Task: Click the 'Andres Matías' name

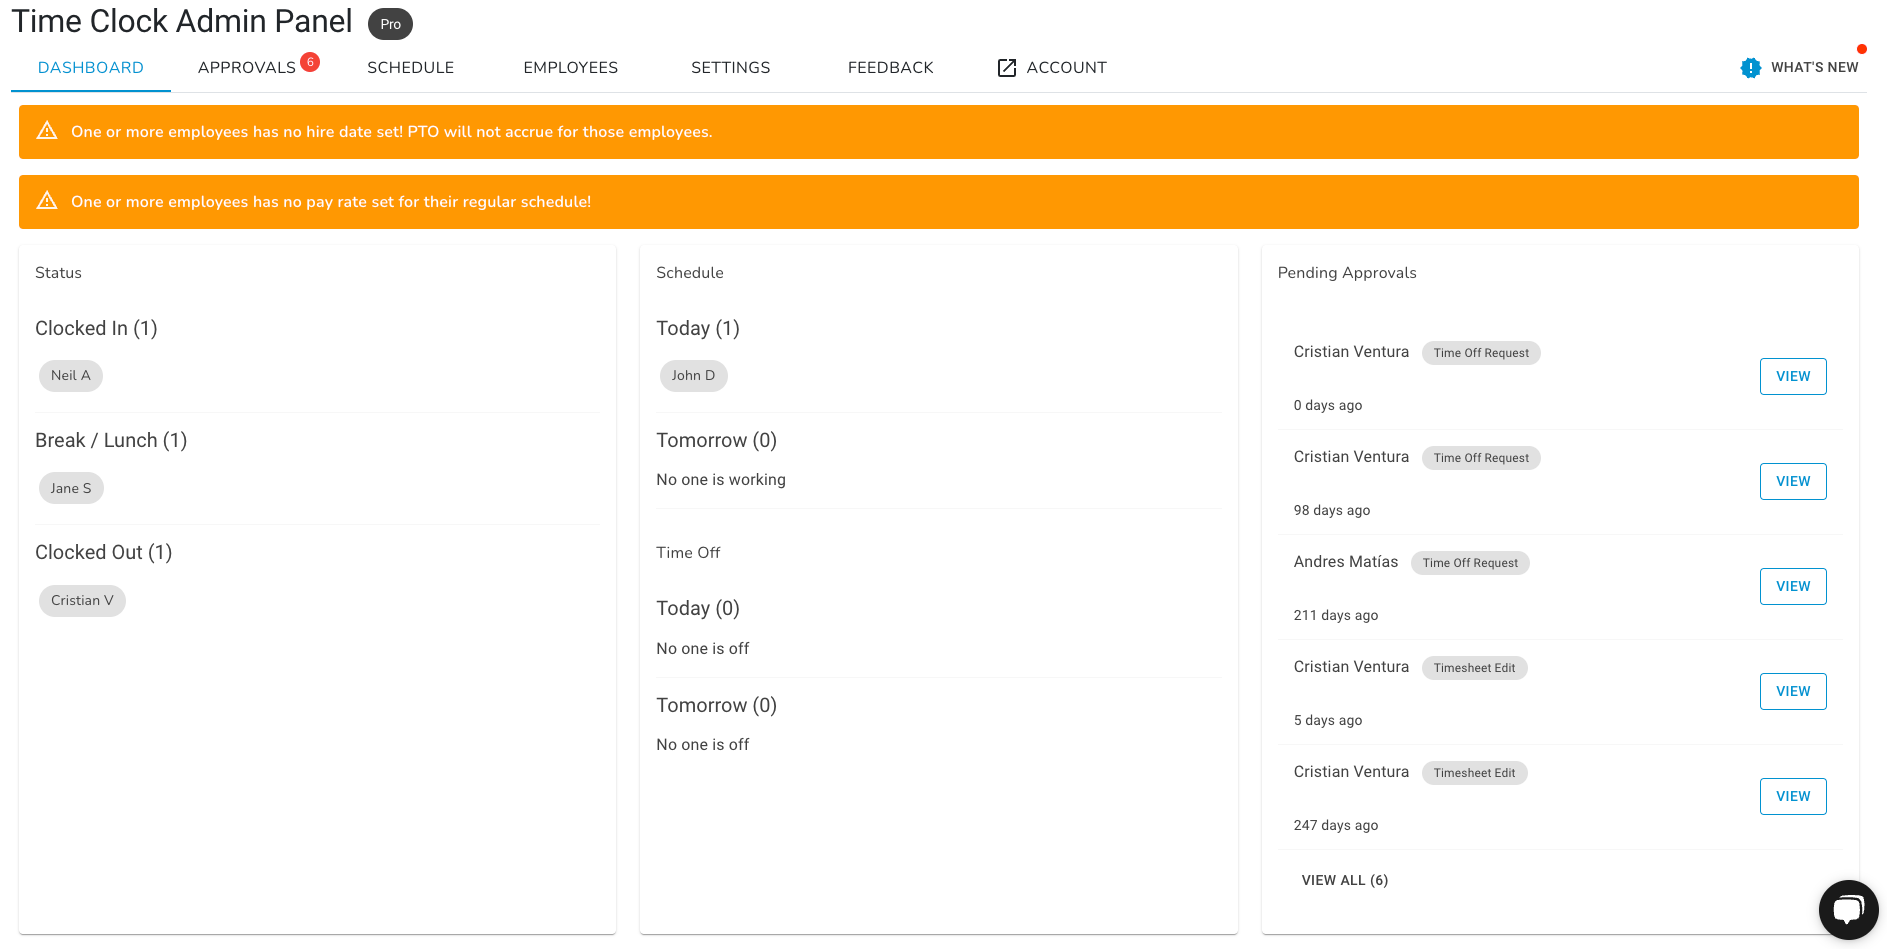Action: (x=1346, y=562)
